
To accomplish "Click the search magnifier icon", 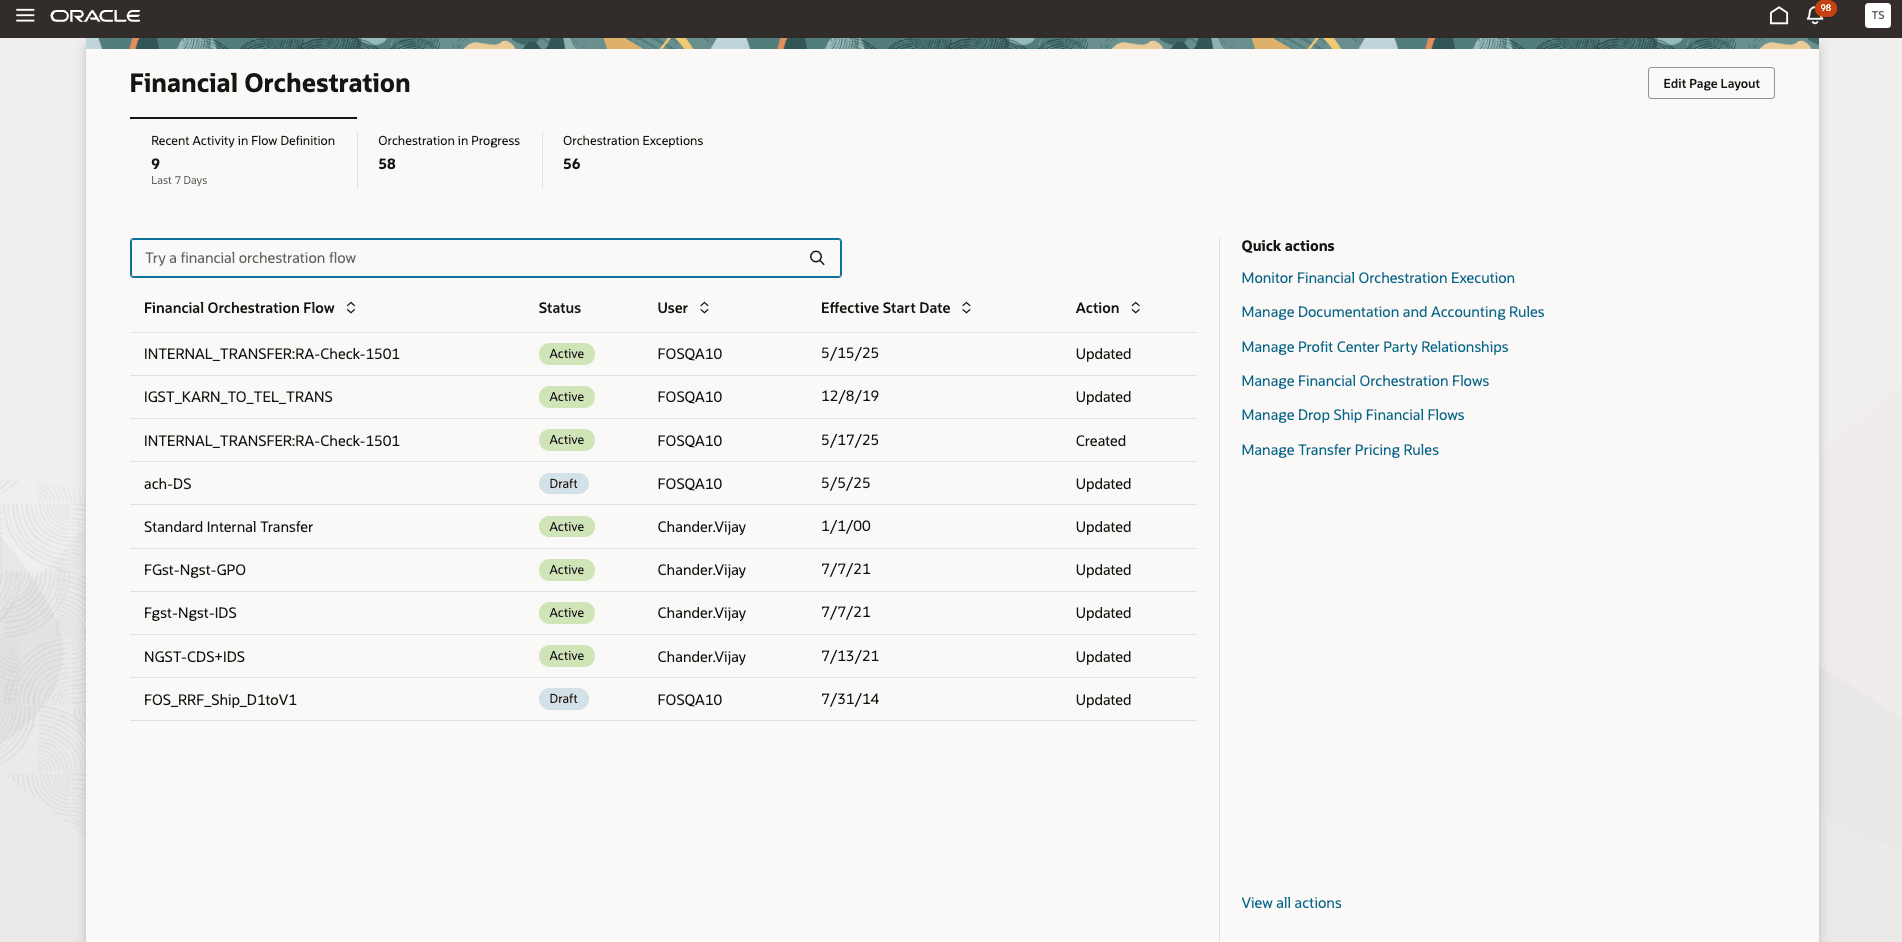I will click(x=817, y=258).
